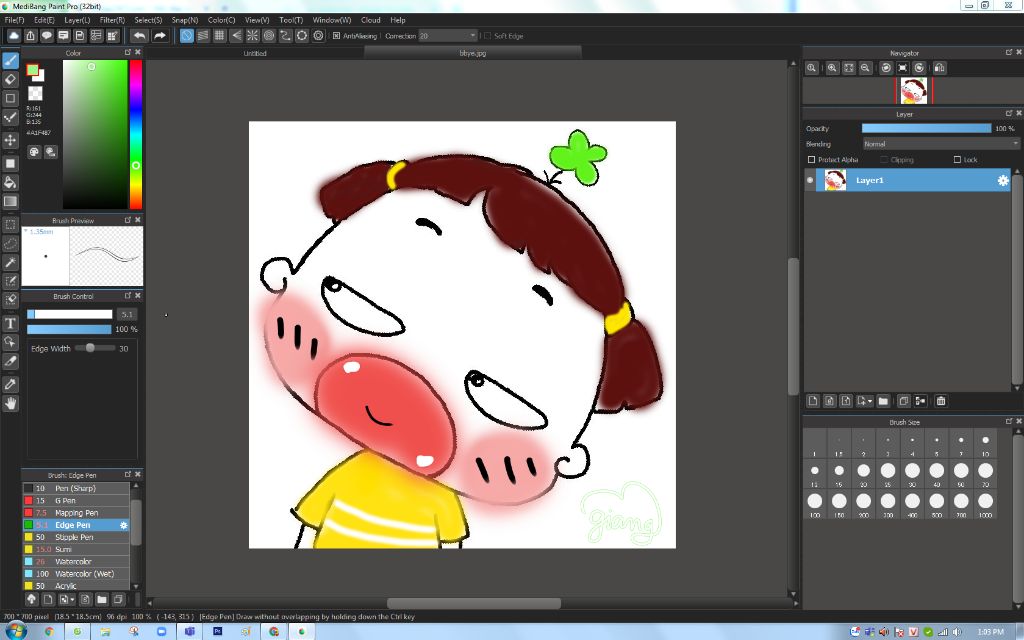
Task: Select the Magic Wand tool
Action: (x=10, y=263)
